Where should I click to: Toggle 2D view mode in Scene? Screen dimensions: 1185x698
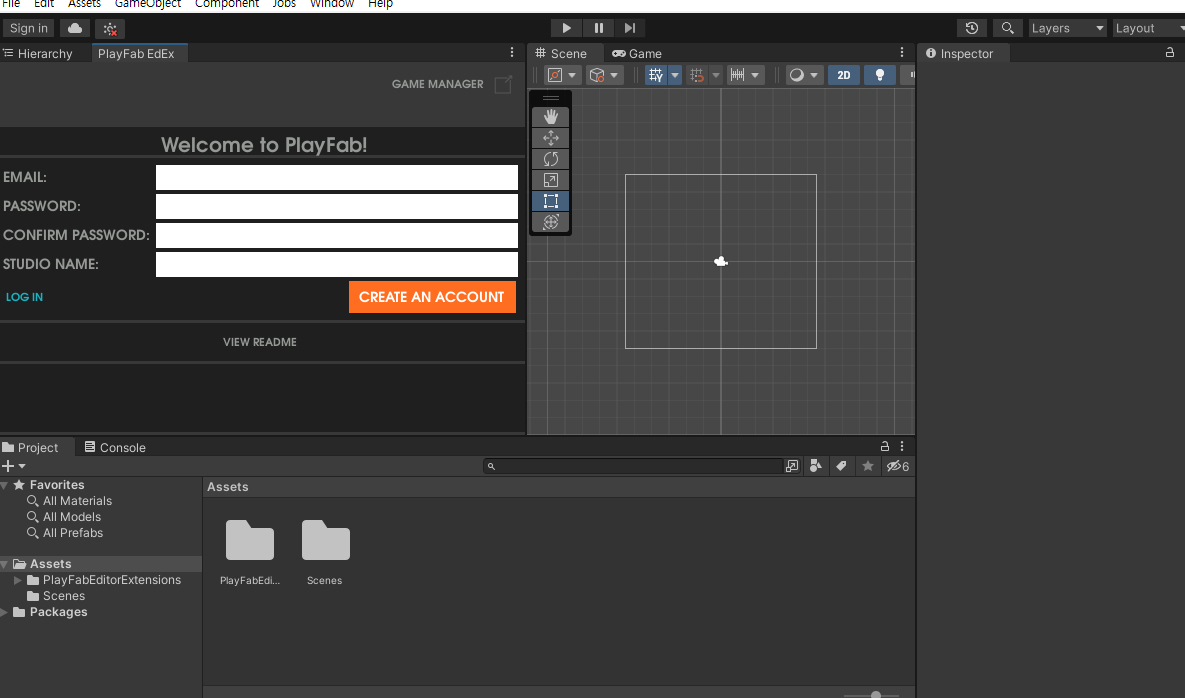843,75
